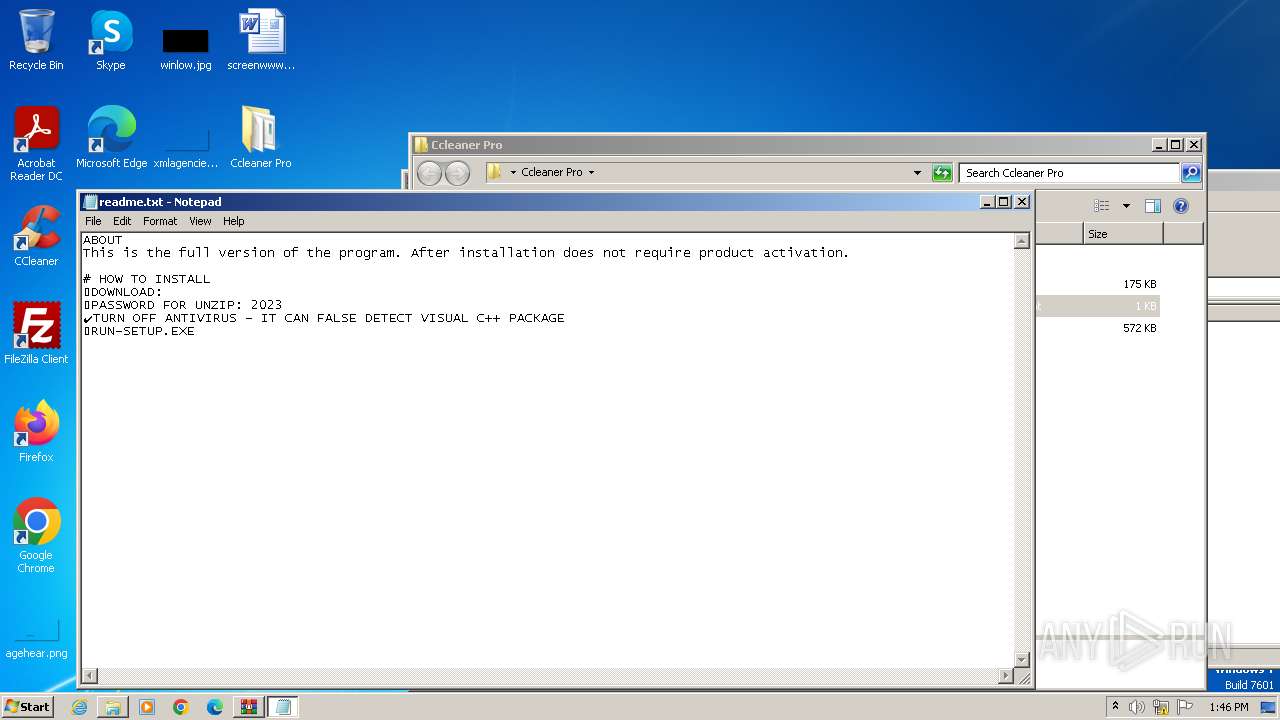The width and height of the screenshot is (1280, 720).
Task: Show hidden tray icons
Action: 1115,706
